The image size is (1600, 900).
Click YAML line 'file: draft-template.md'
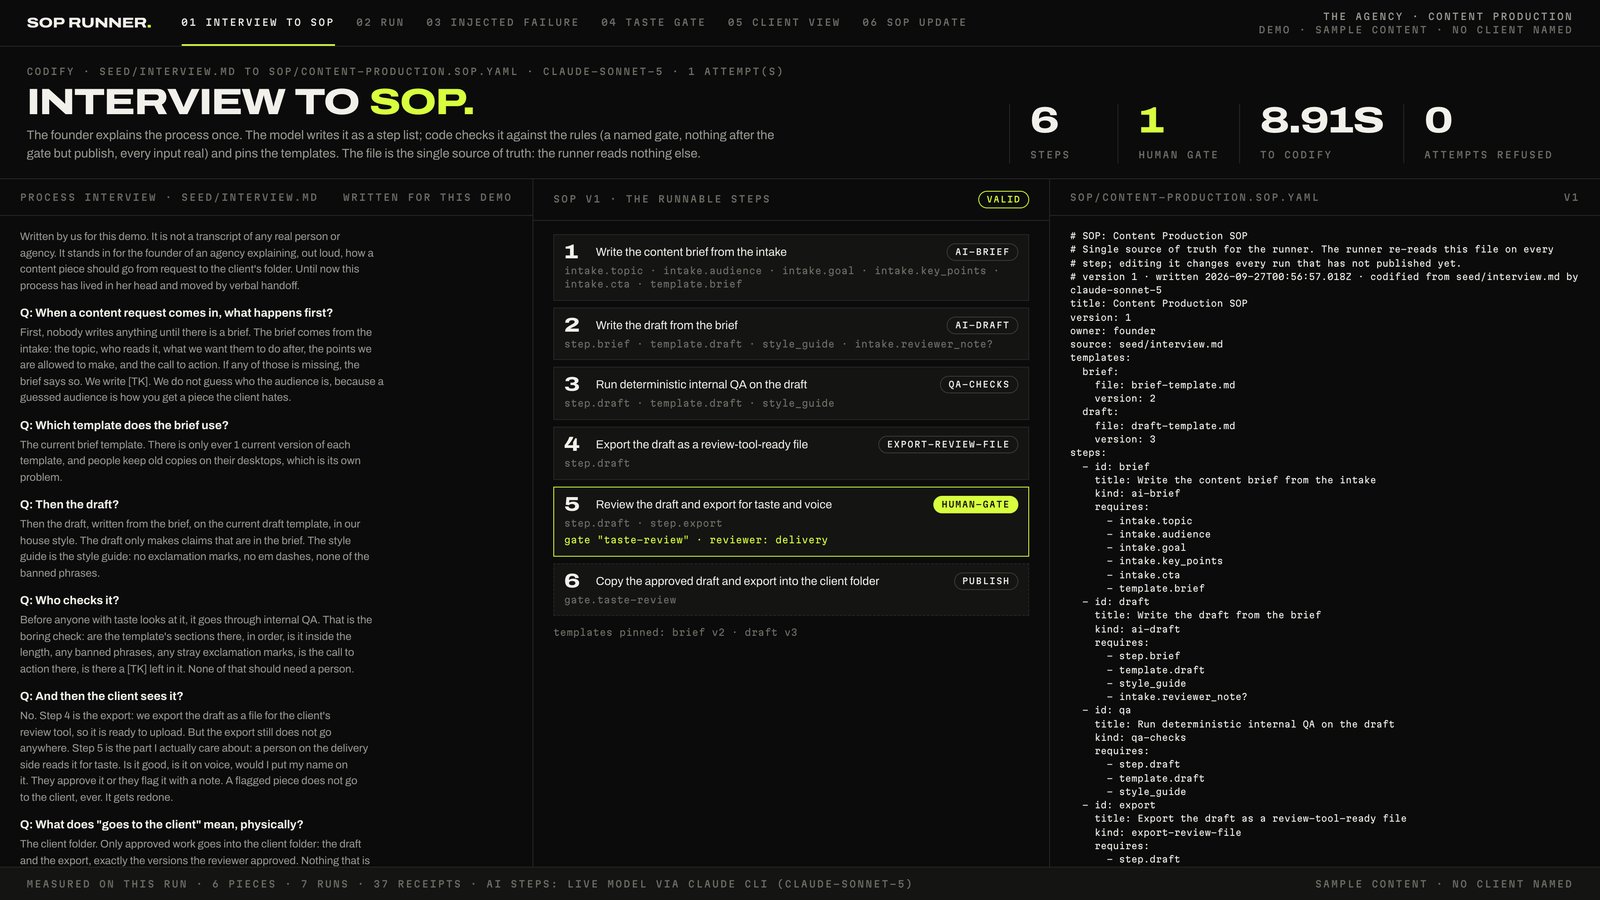pos(1165,426)
